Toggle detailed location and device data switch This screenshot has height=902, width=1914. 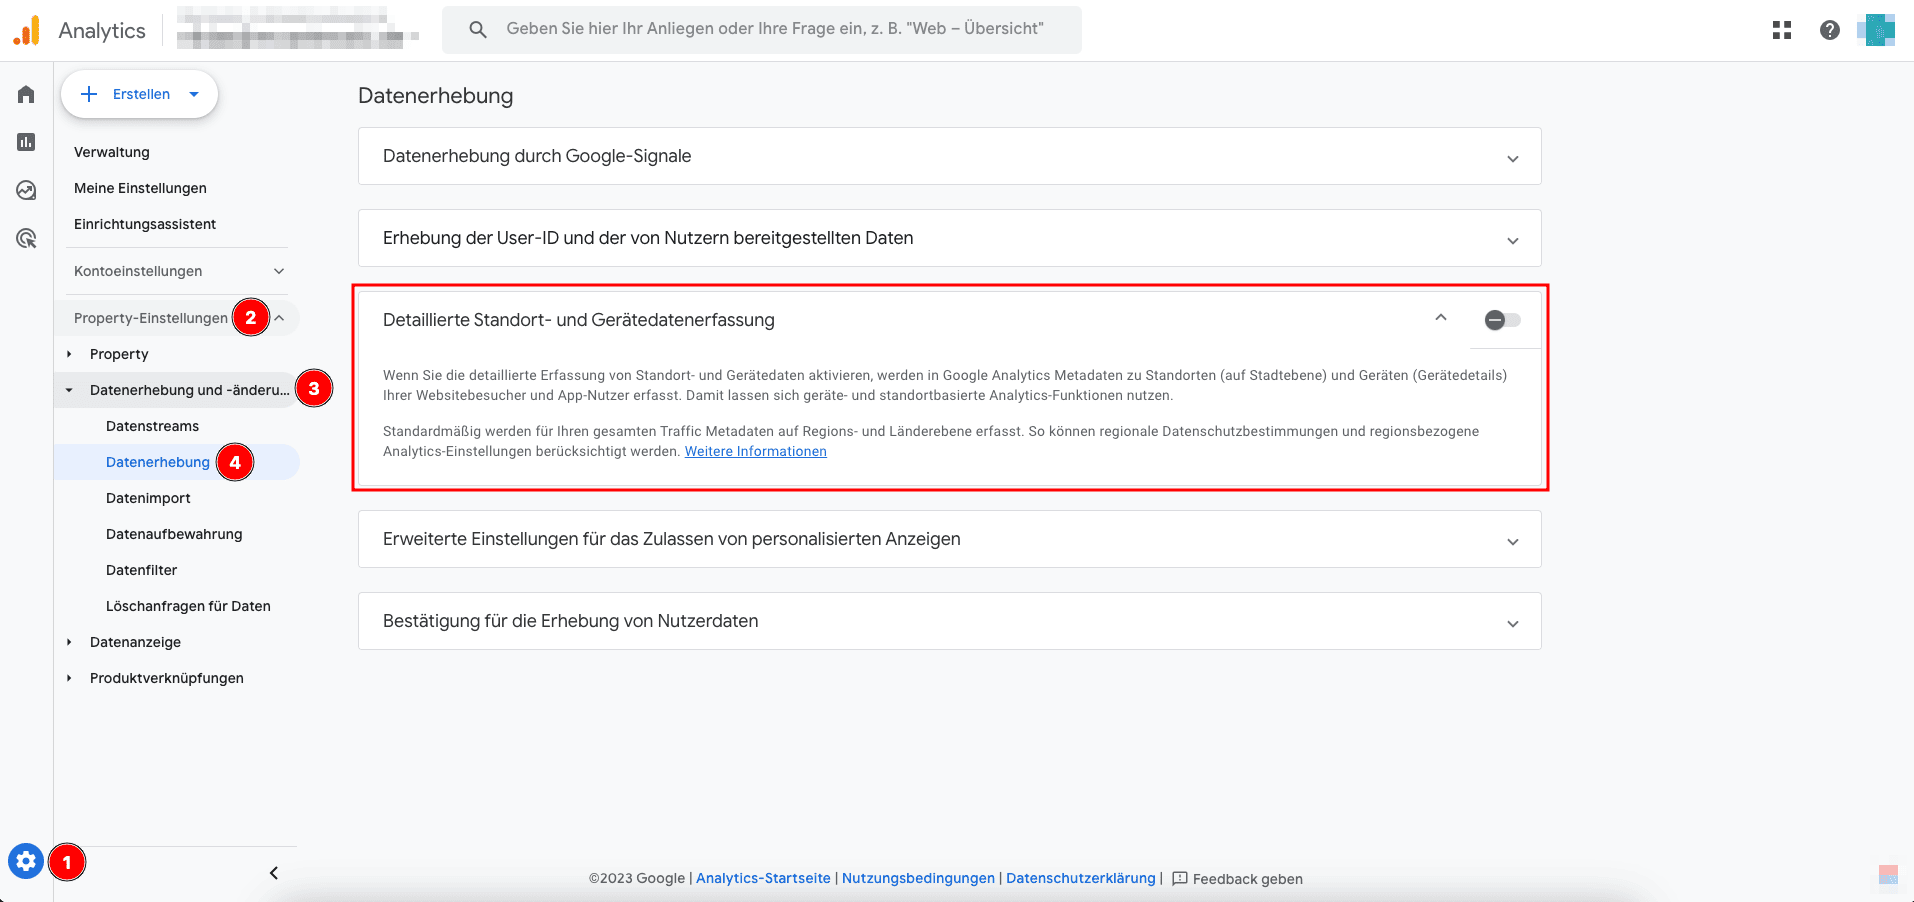[1502, 320]
